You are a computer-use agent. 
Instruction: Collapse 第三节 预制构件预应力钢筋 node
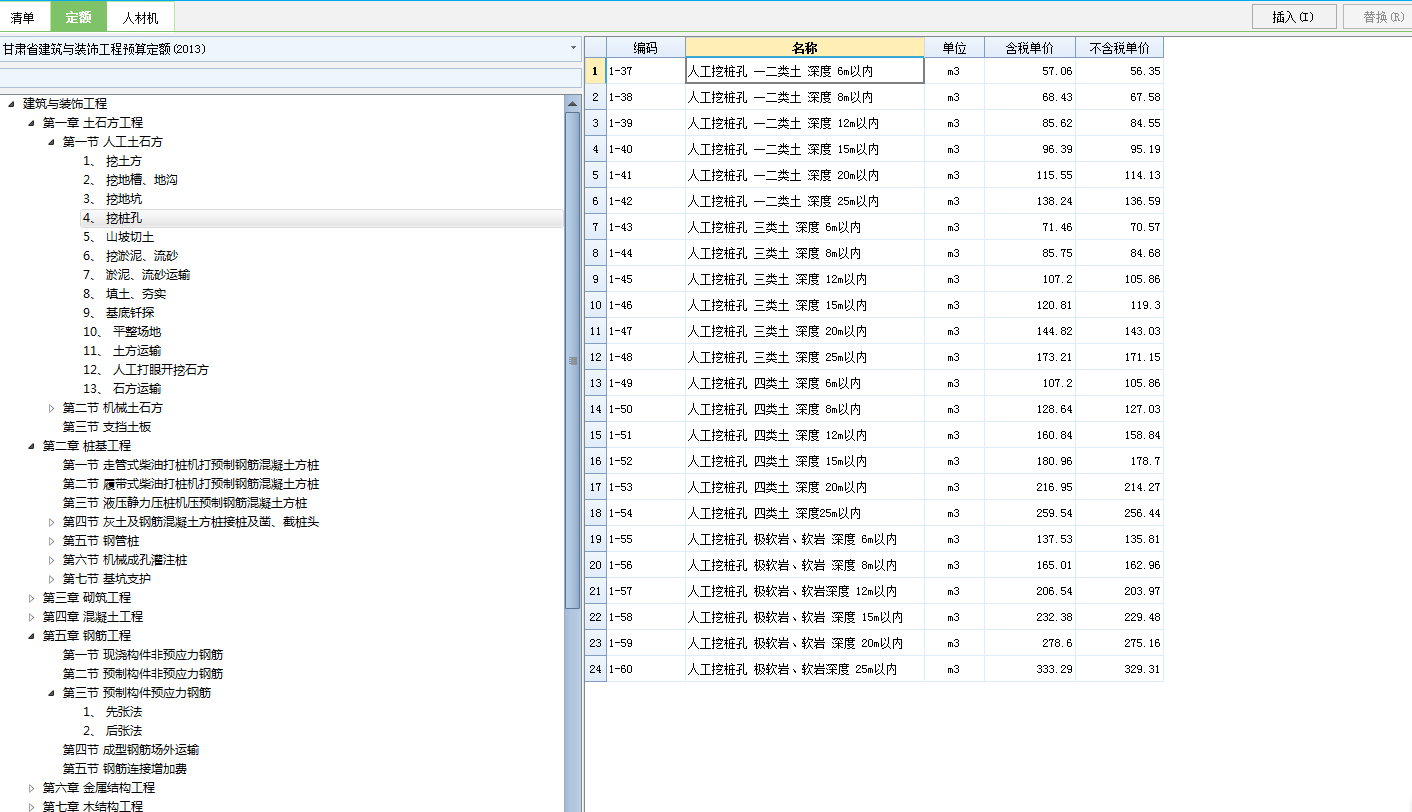(51, 693)
